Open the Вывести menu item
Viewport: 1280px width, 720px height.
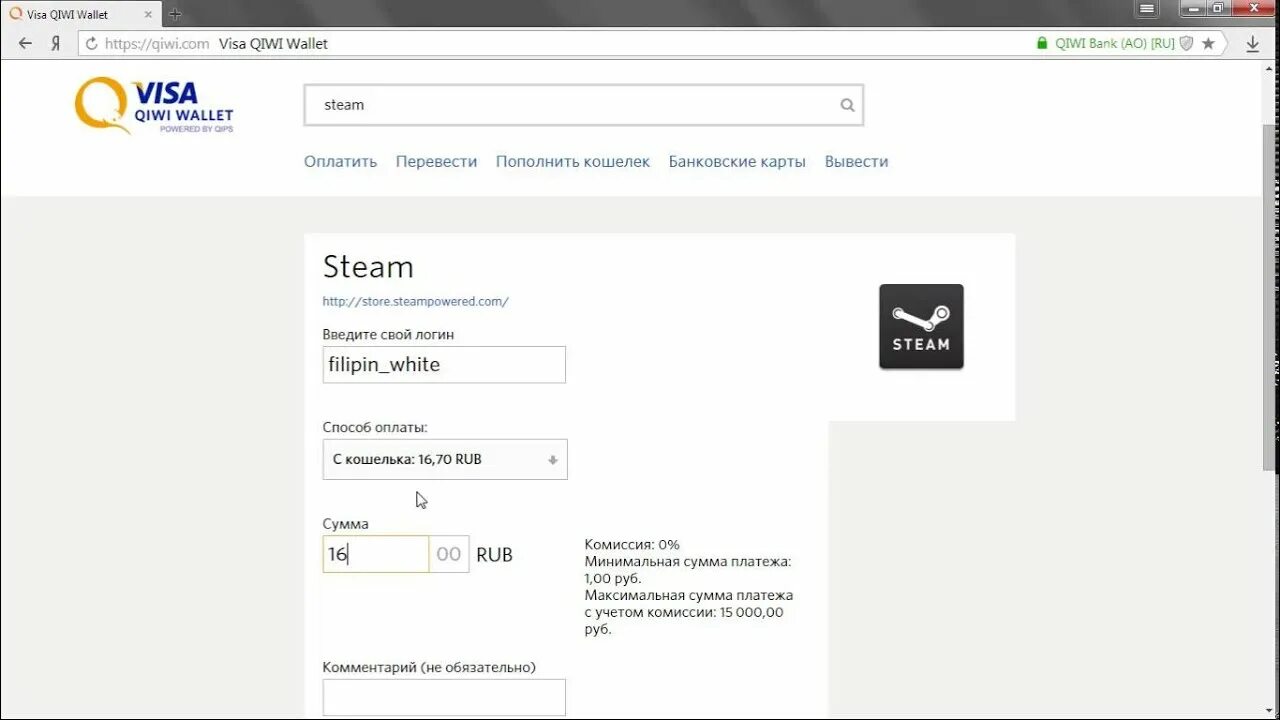pyautogui.click(x=856, y=161)
